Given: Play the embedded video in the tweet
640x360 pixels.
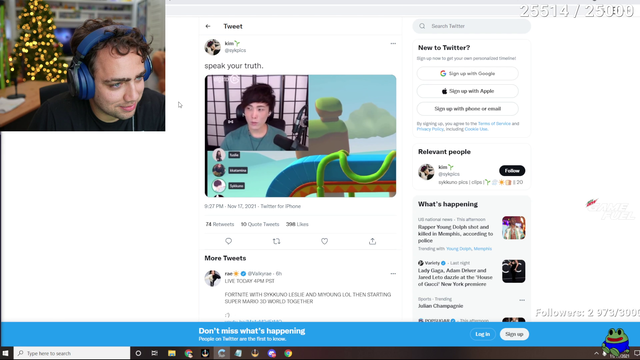Looking at the screenshot, I should pyautogui.click(x=300, y=136).
